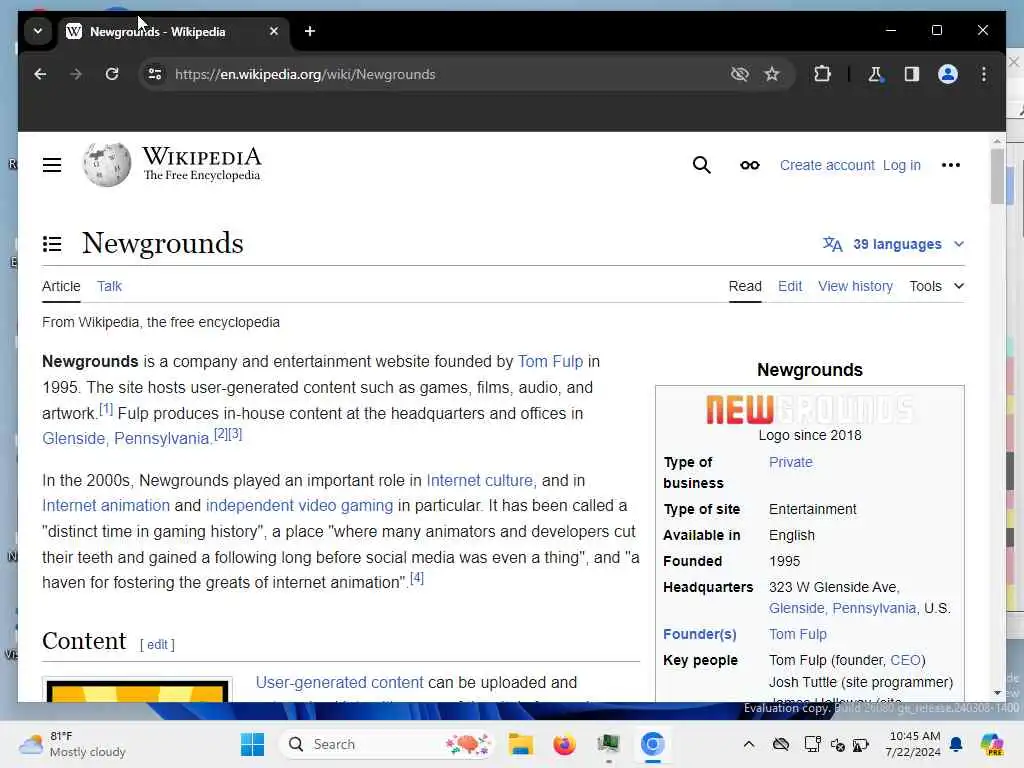View site information icon in address bar
1024x768 pixels.
coord(155,74)
